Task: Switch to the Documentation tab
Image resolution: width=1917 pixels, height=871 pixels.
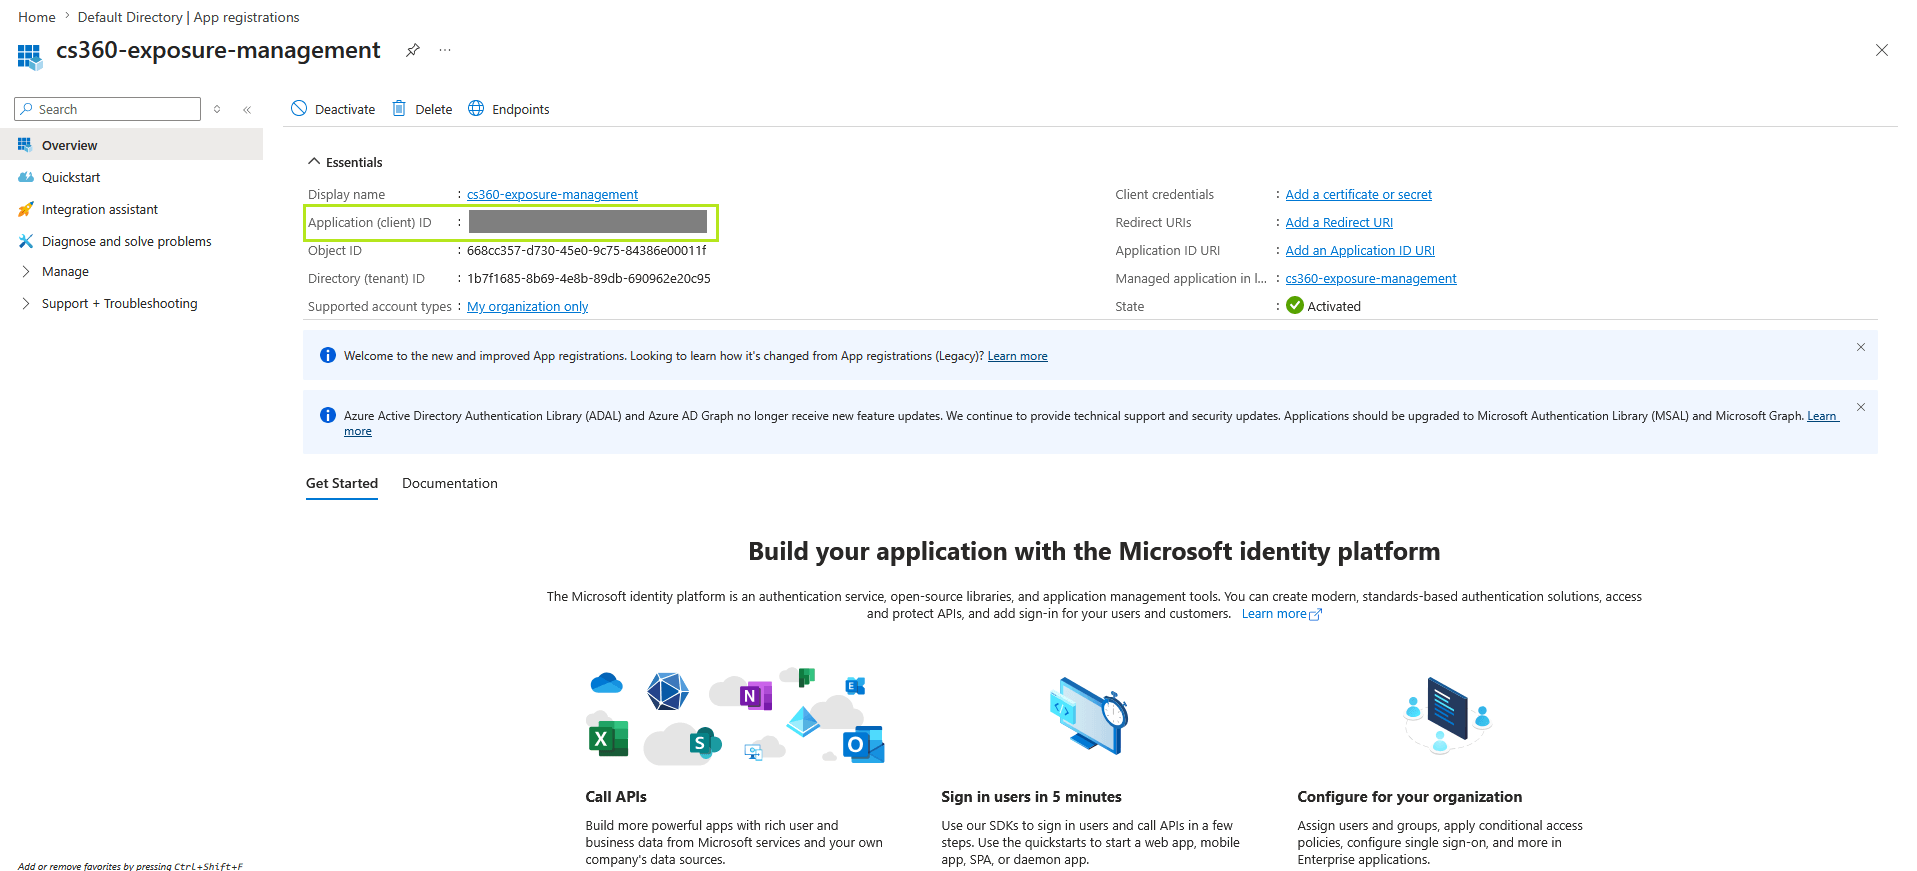Action: coord(450,483)
